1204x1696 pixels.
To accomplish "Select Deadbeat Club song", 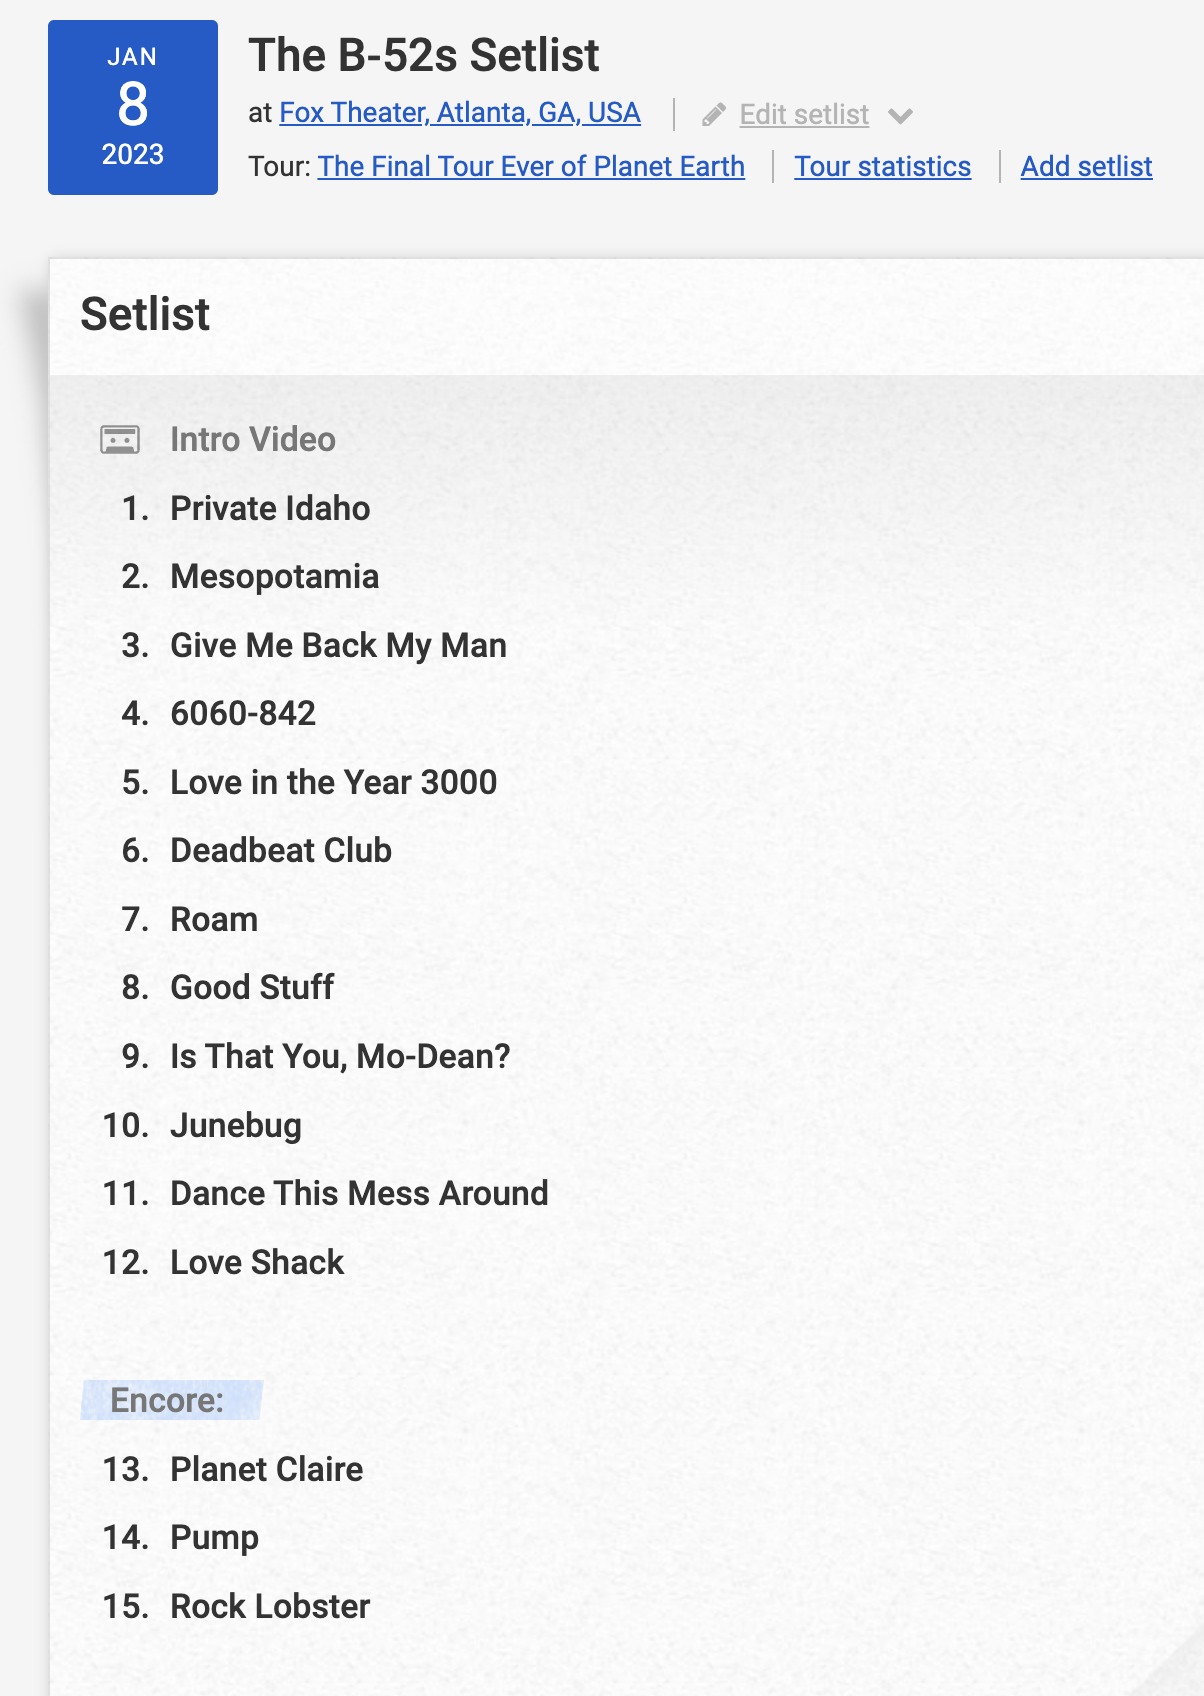I will pyautogui.click(x=281, y=850).
